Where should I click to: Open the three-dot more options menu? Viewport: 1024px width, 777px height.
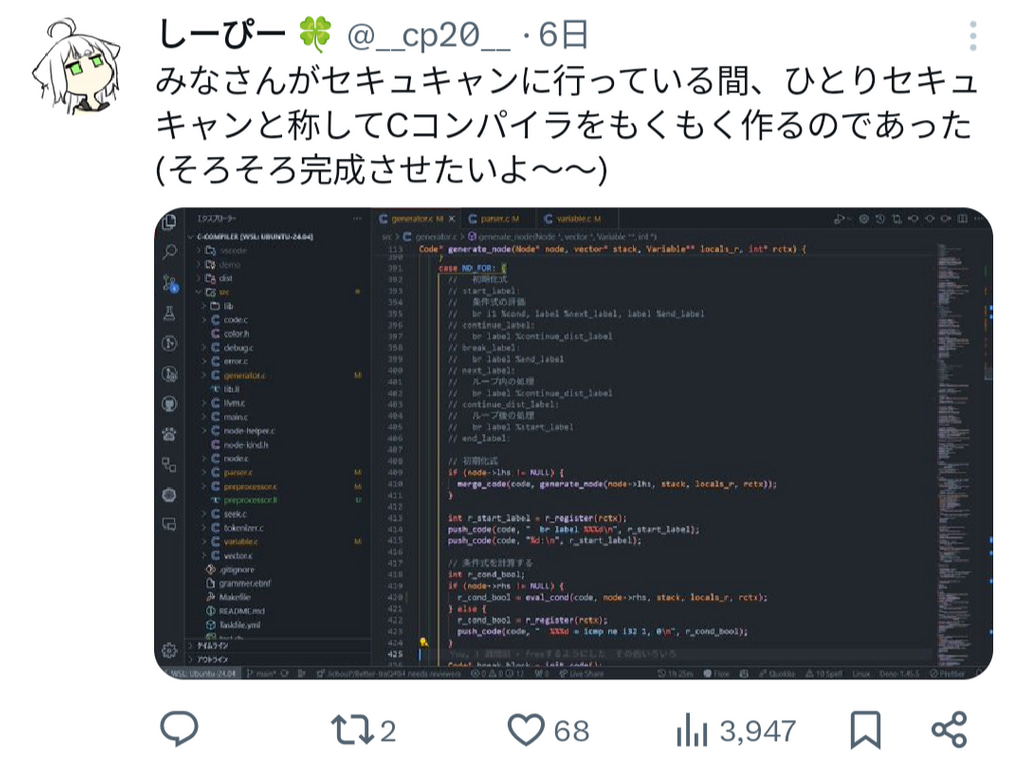[x=973, y=36]
